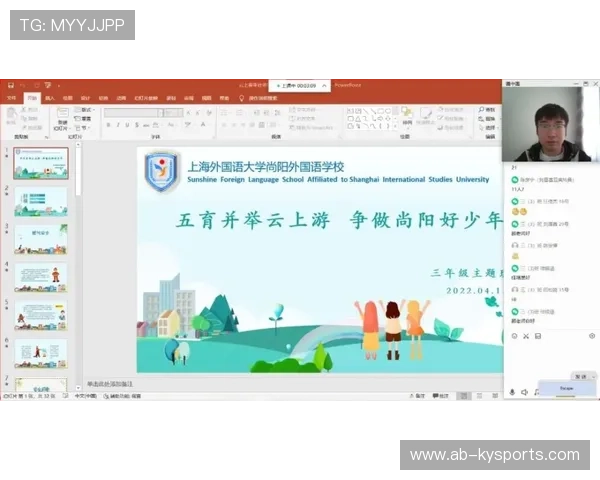Toggle the microphone icon in chat window
Viewport: 600px width, 480px height.
(x=512, y=392)
